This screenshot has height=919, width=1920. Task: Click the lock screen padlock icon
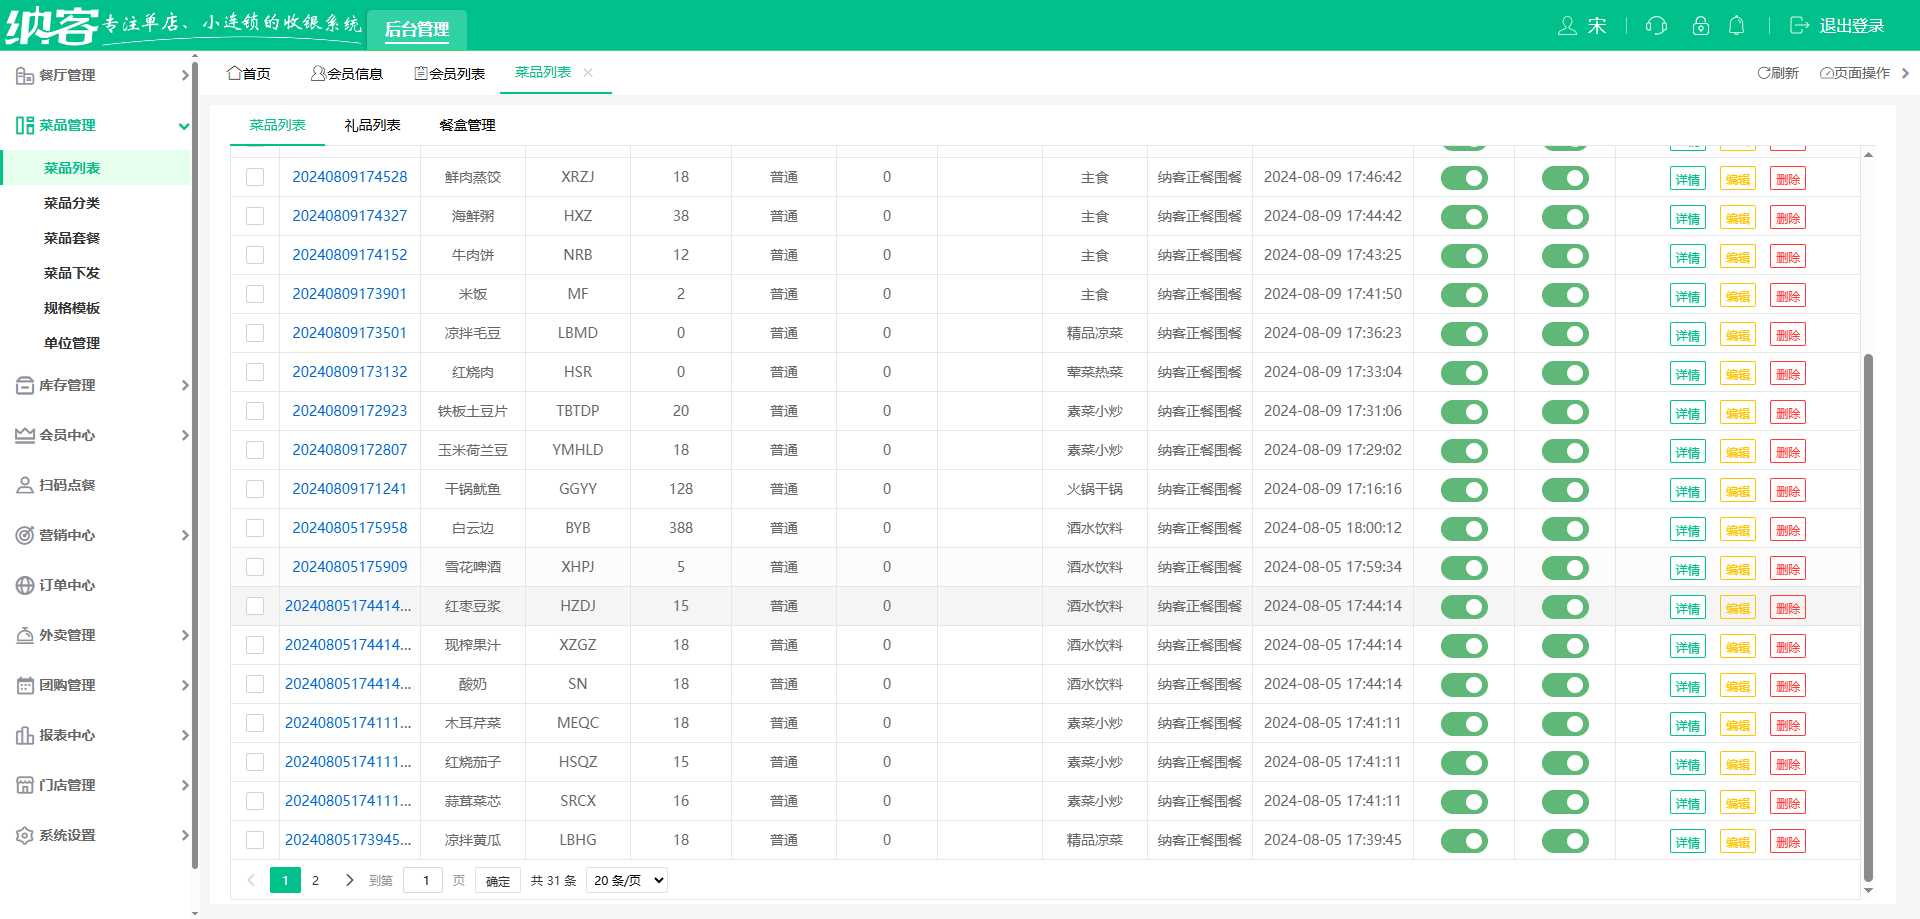pos(1700,26)
